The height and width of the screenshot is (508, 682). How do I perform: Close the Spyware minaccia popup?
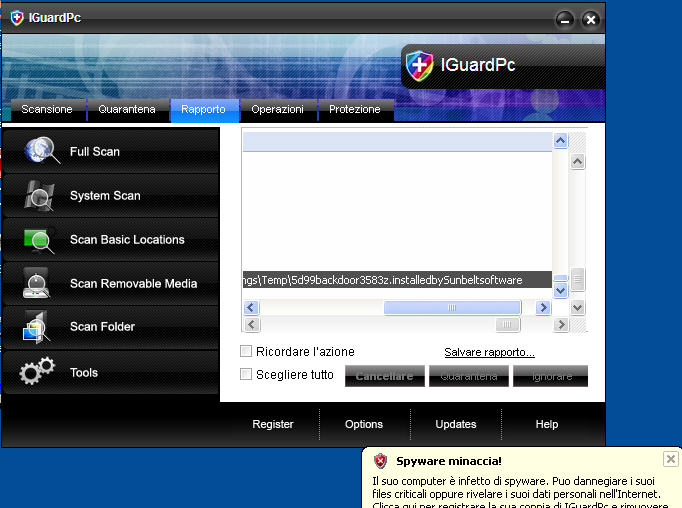670,459
